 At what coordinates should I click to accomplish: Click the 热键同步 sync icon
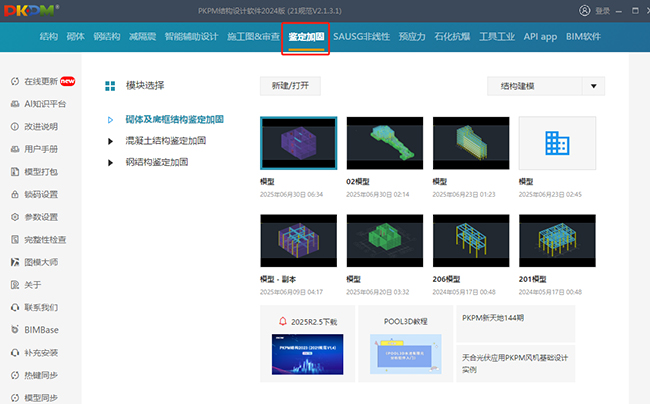pyautogui.click(x=15, y=375)
